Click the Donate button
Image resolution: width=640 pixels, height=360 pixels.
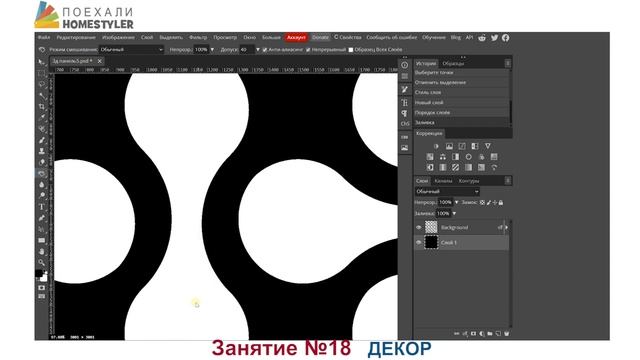320,38
